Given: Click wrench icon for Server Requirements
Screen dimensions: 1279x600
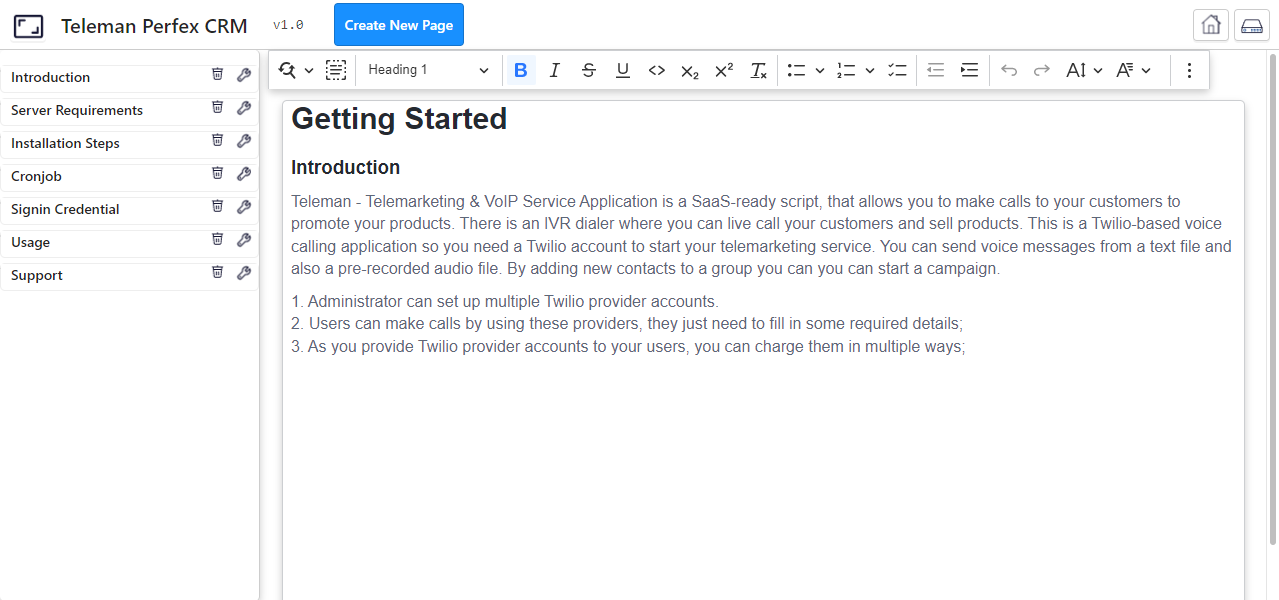Looking at the screenshot, I should tap(243, 108).
